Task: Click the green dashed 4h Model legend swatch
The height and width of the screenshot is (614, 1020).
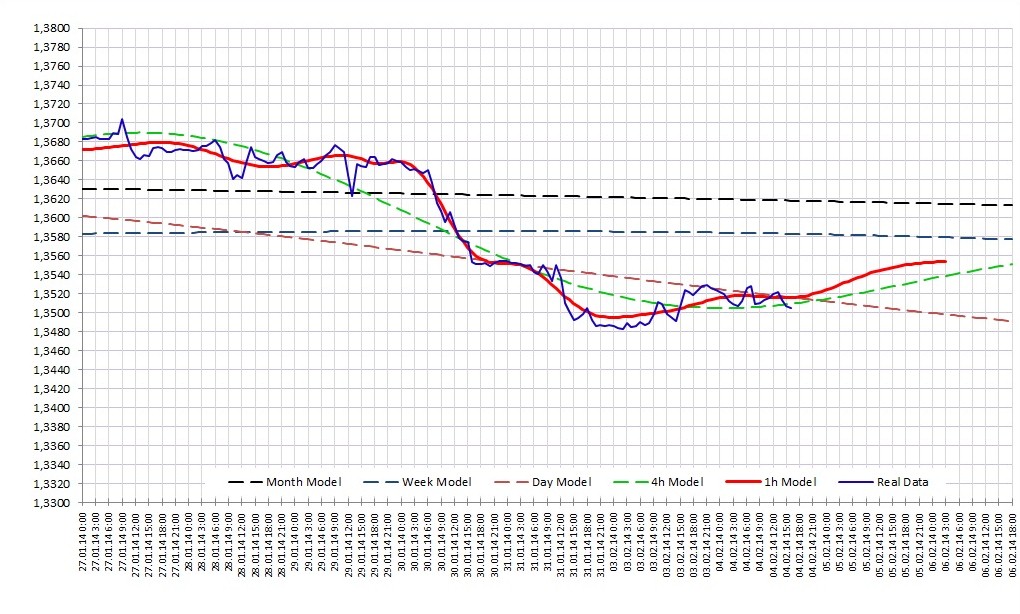Action: [630, 482]
